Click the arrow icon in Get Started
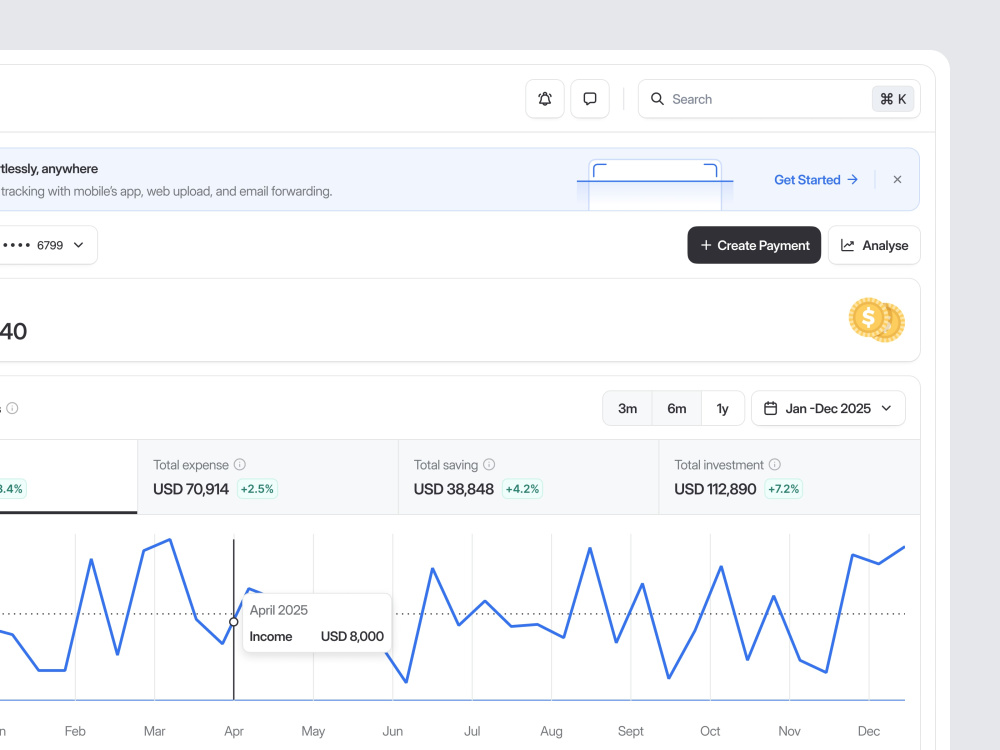This screenshot has height=750, width=1000. [x=852, y=180]
